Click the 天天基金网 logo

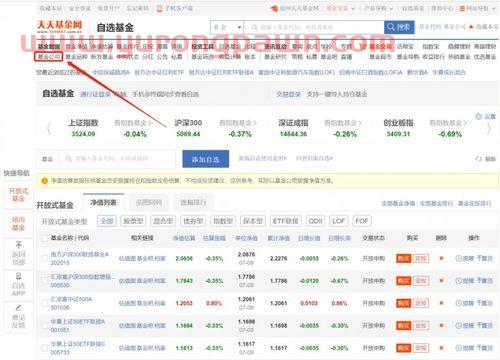coord(59,26)
